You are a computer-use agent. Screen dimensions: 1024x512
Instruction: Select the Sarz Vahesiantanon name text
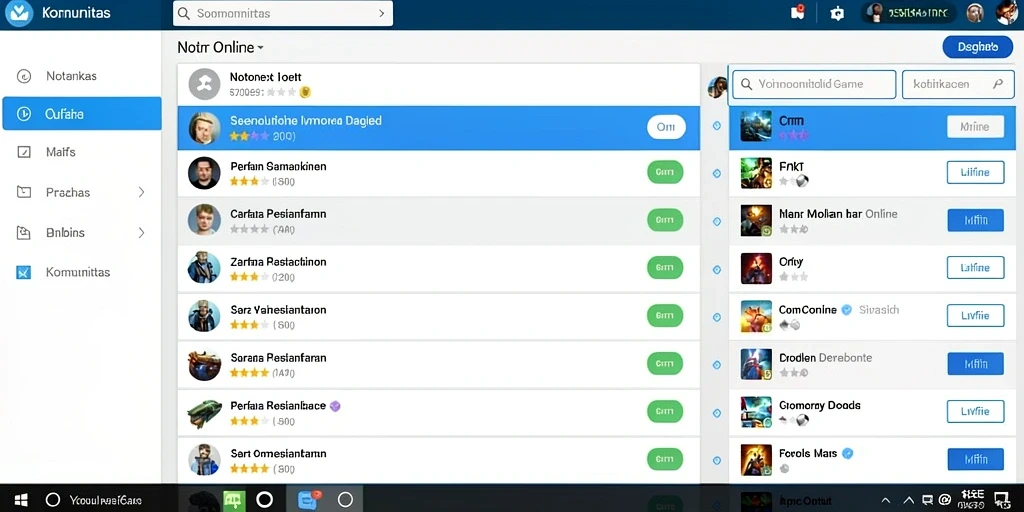[278, 310]
